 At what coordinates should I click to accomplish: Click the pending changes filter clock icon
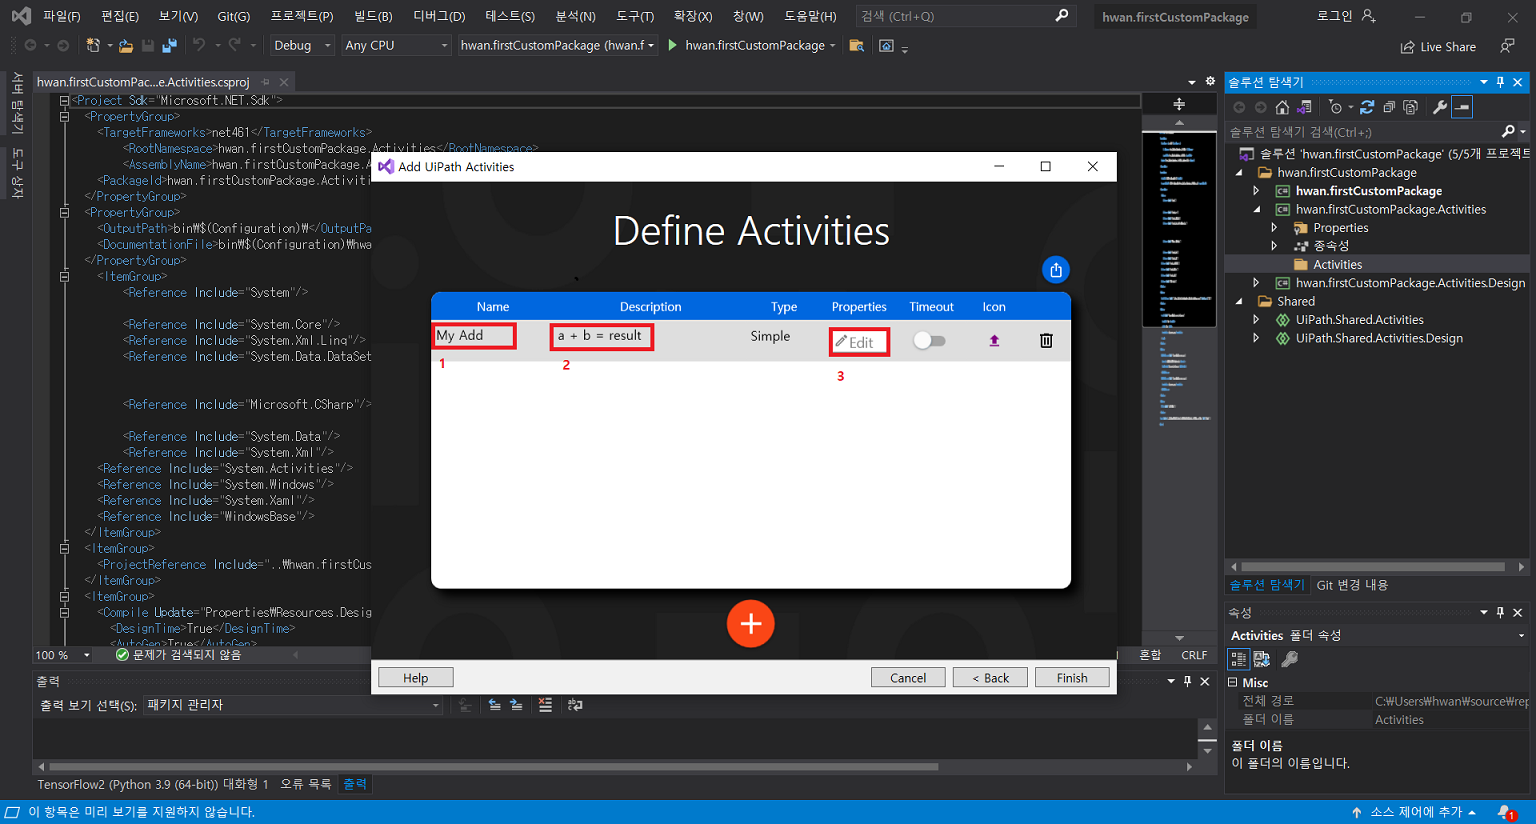(x=1335, y=107)
